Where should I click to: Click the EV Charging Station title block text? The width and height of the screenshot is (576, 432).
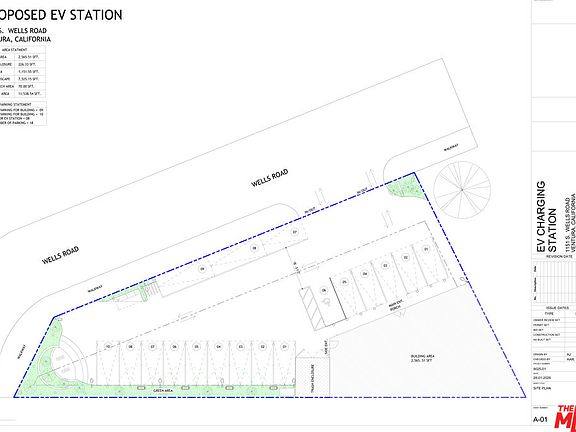pos(547,216)
